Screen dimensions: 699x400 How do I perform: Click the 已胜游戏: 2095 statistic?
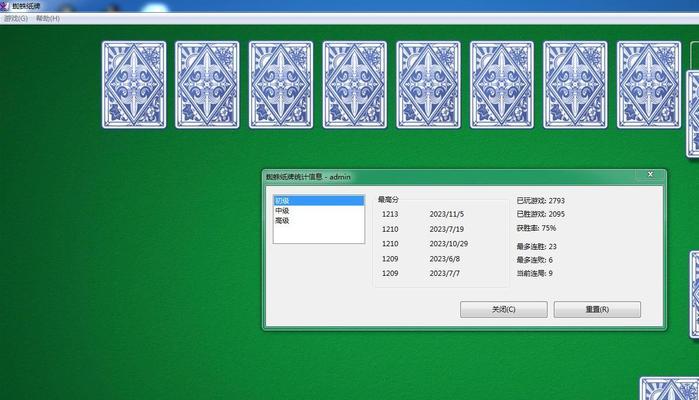540,214
